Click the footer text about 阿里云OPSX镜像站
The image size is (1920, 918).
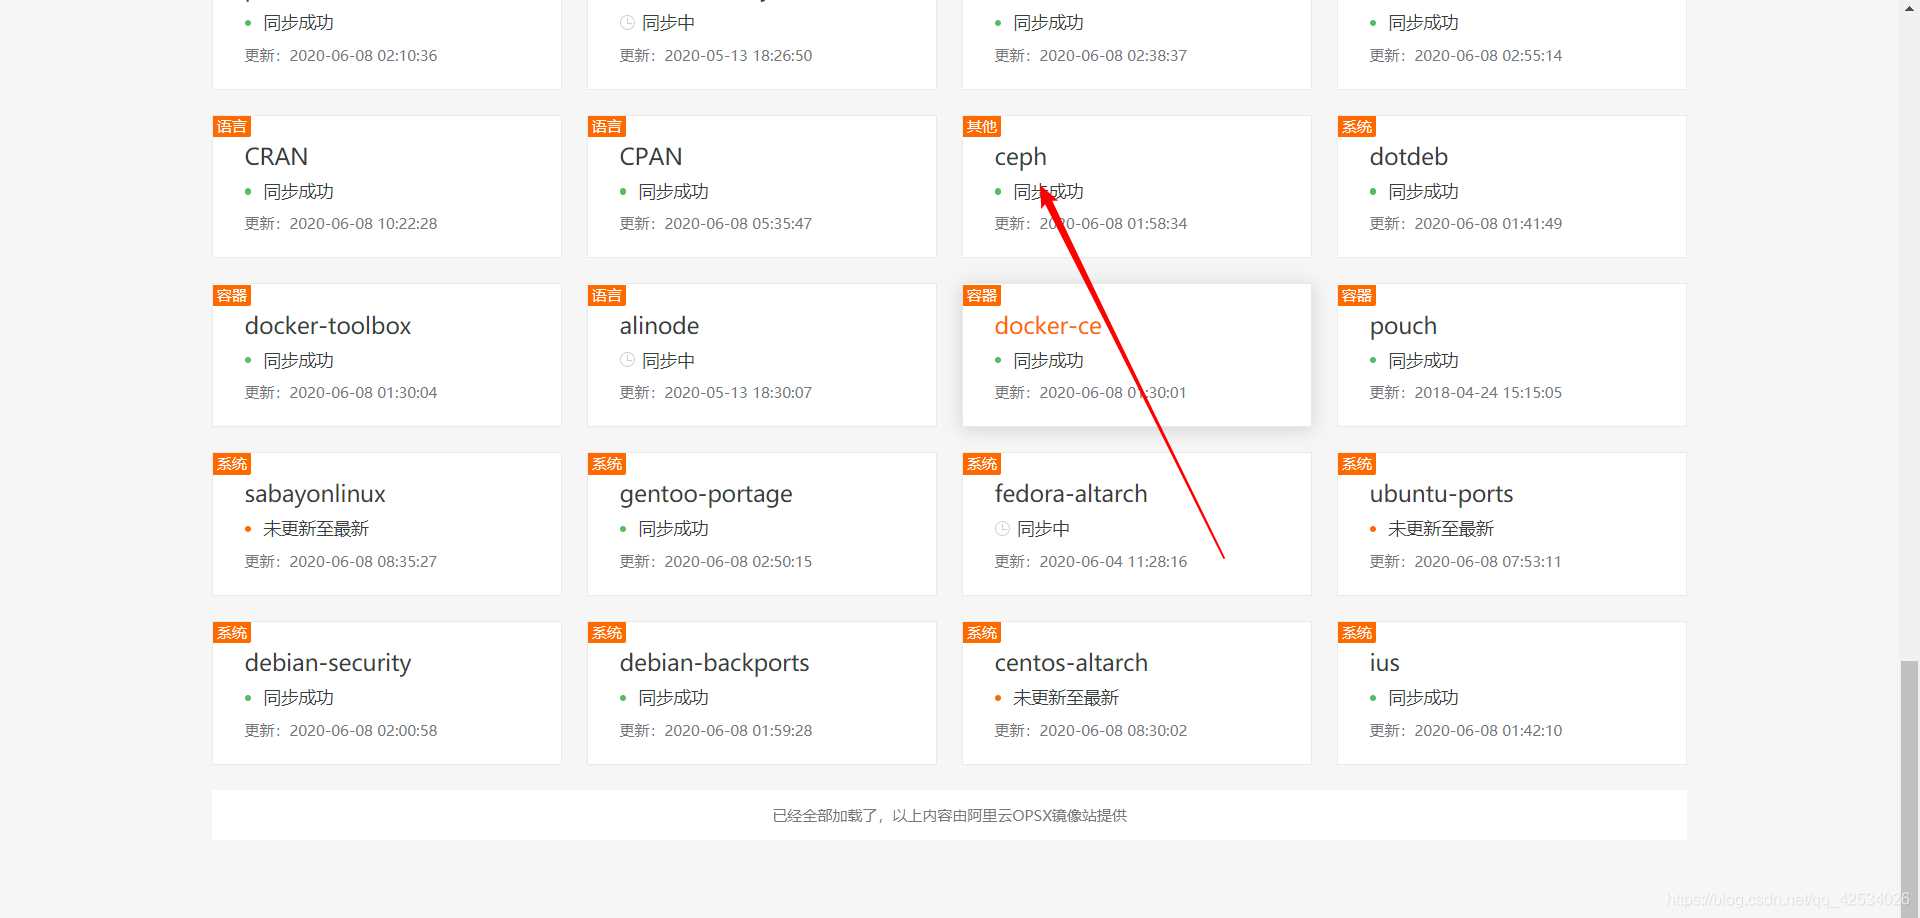pos(949,816)
